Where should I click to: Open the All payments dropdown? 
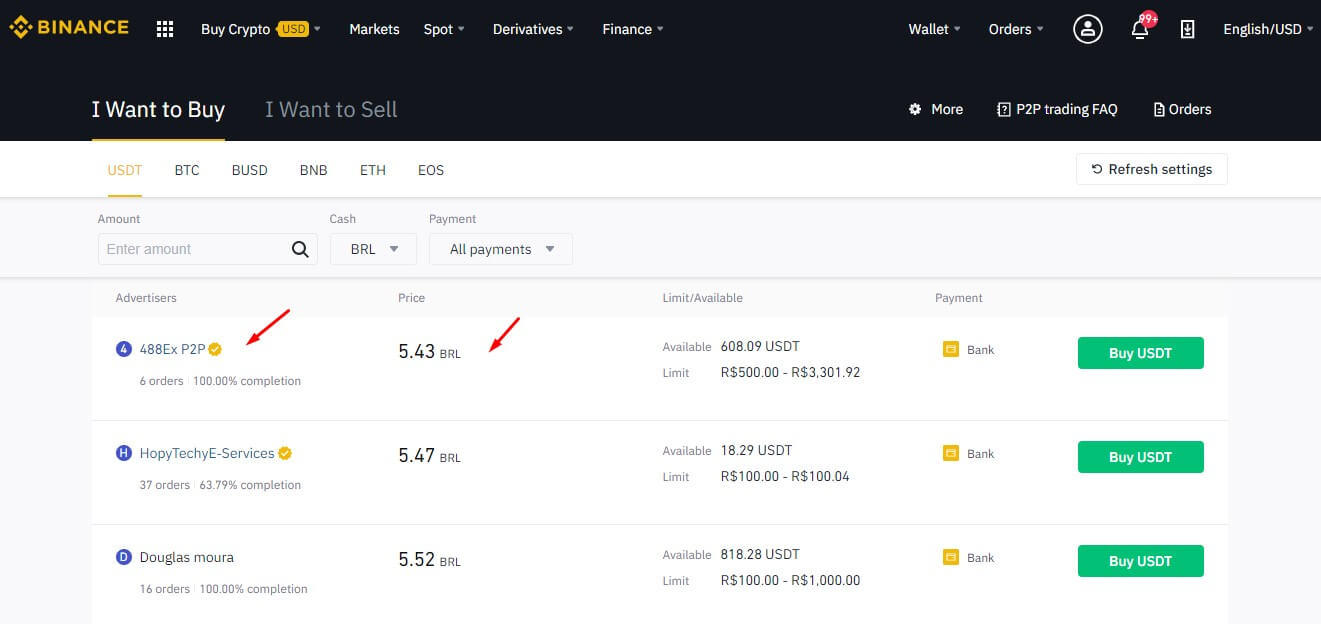tap(501, 249)
